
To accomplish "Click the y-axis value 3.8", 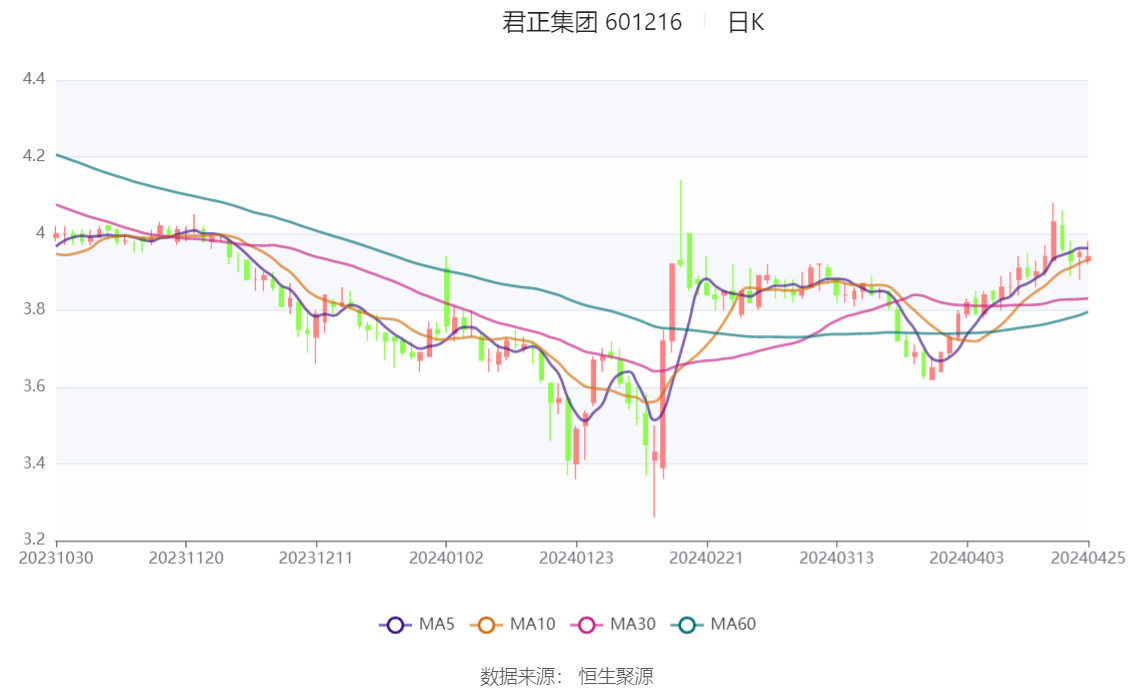I will point(34,309).
